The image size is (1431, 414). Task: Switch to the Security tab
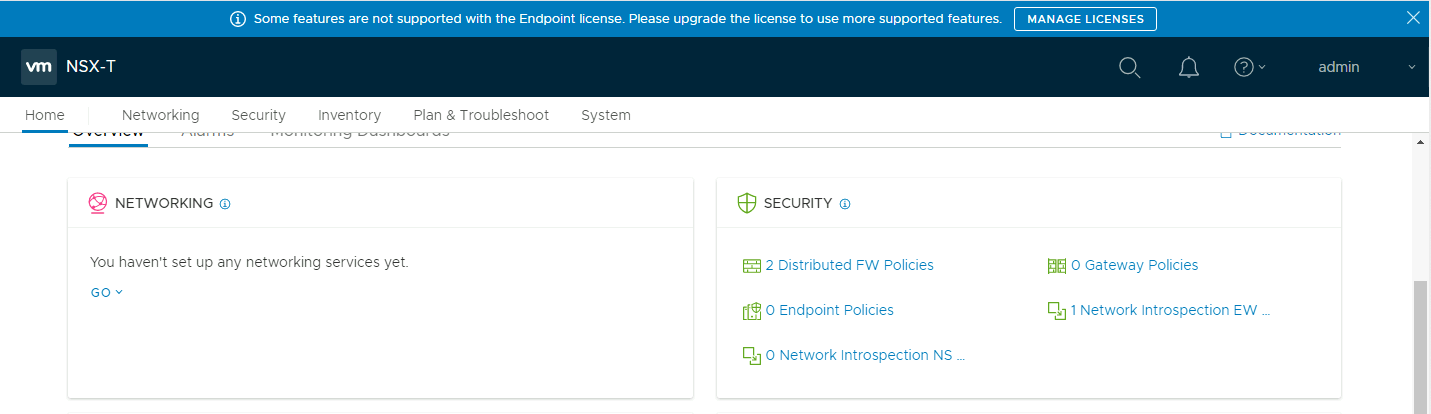click(x=258, y=115)
